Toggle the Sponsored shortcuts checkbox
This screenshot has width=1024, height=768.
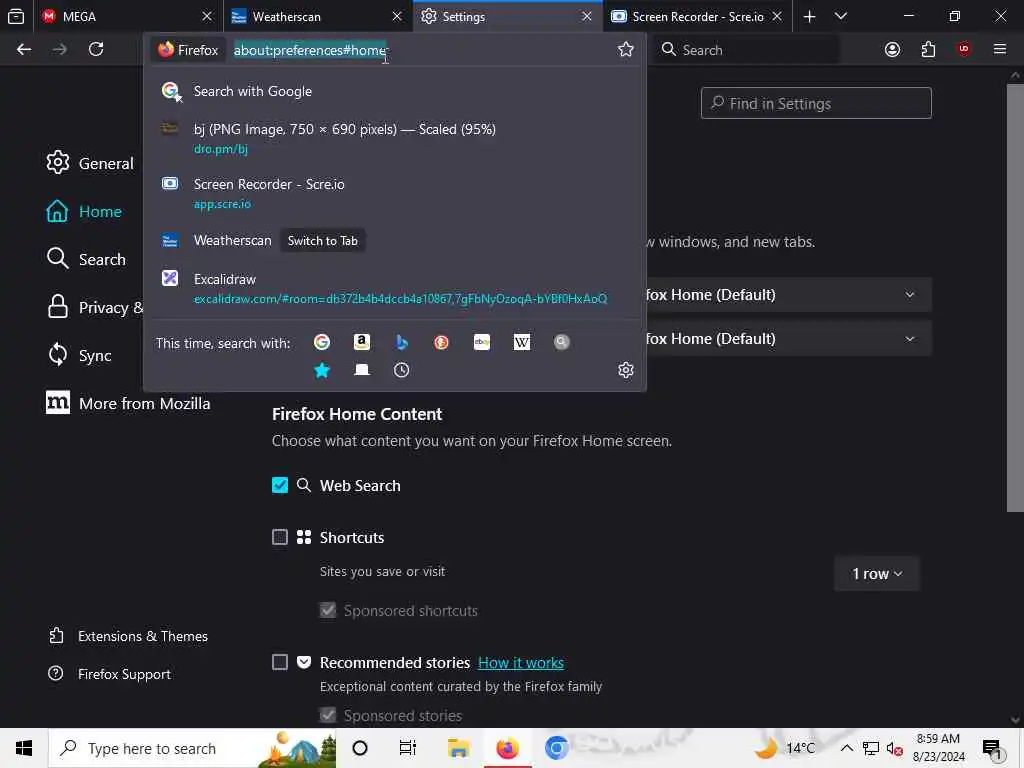[x=328, y=611]
